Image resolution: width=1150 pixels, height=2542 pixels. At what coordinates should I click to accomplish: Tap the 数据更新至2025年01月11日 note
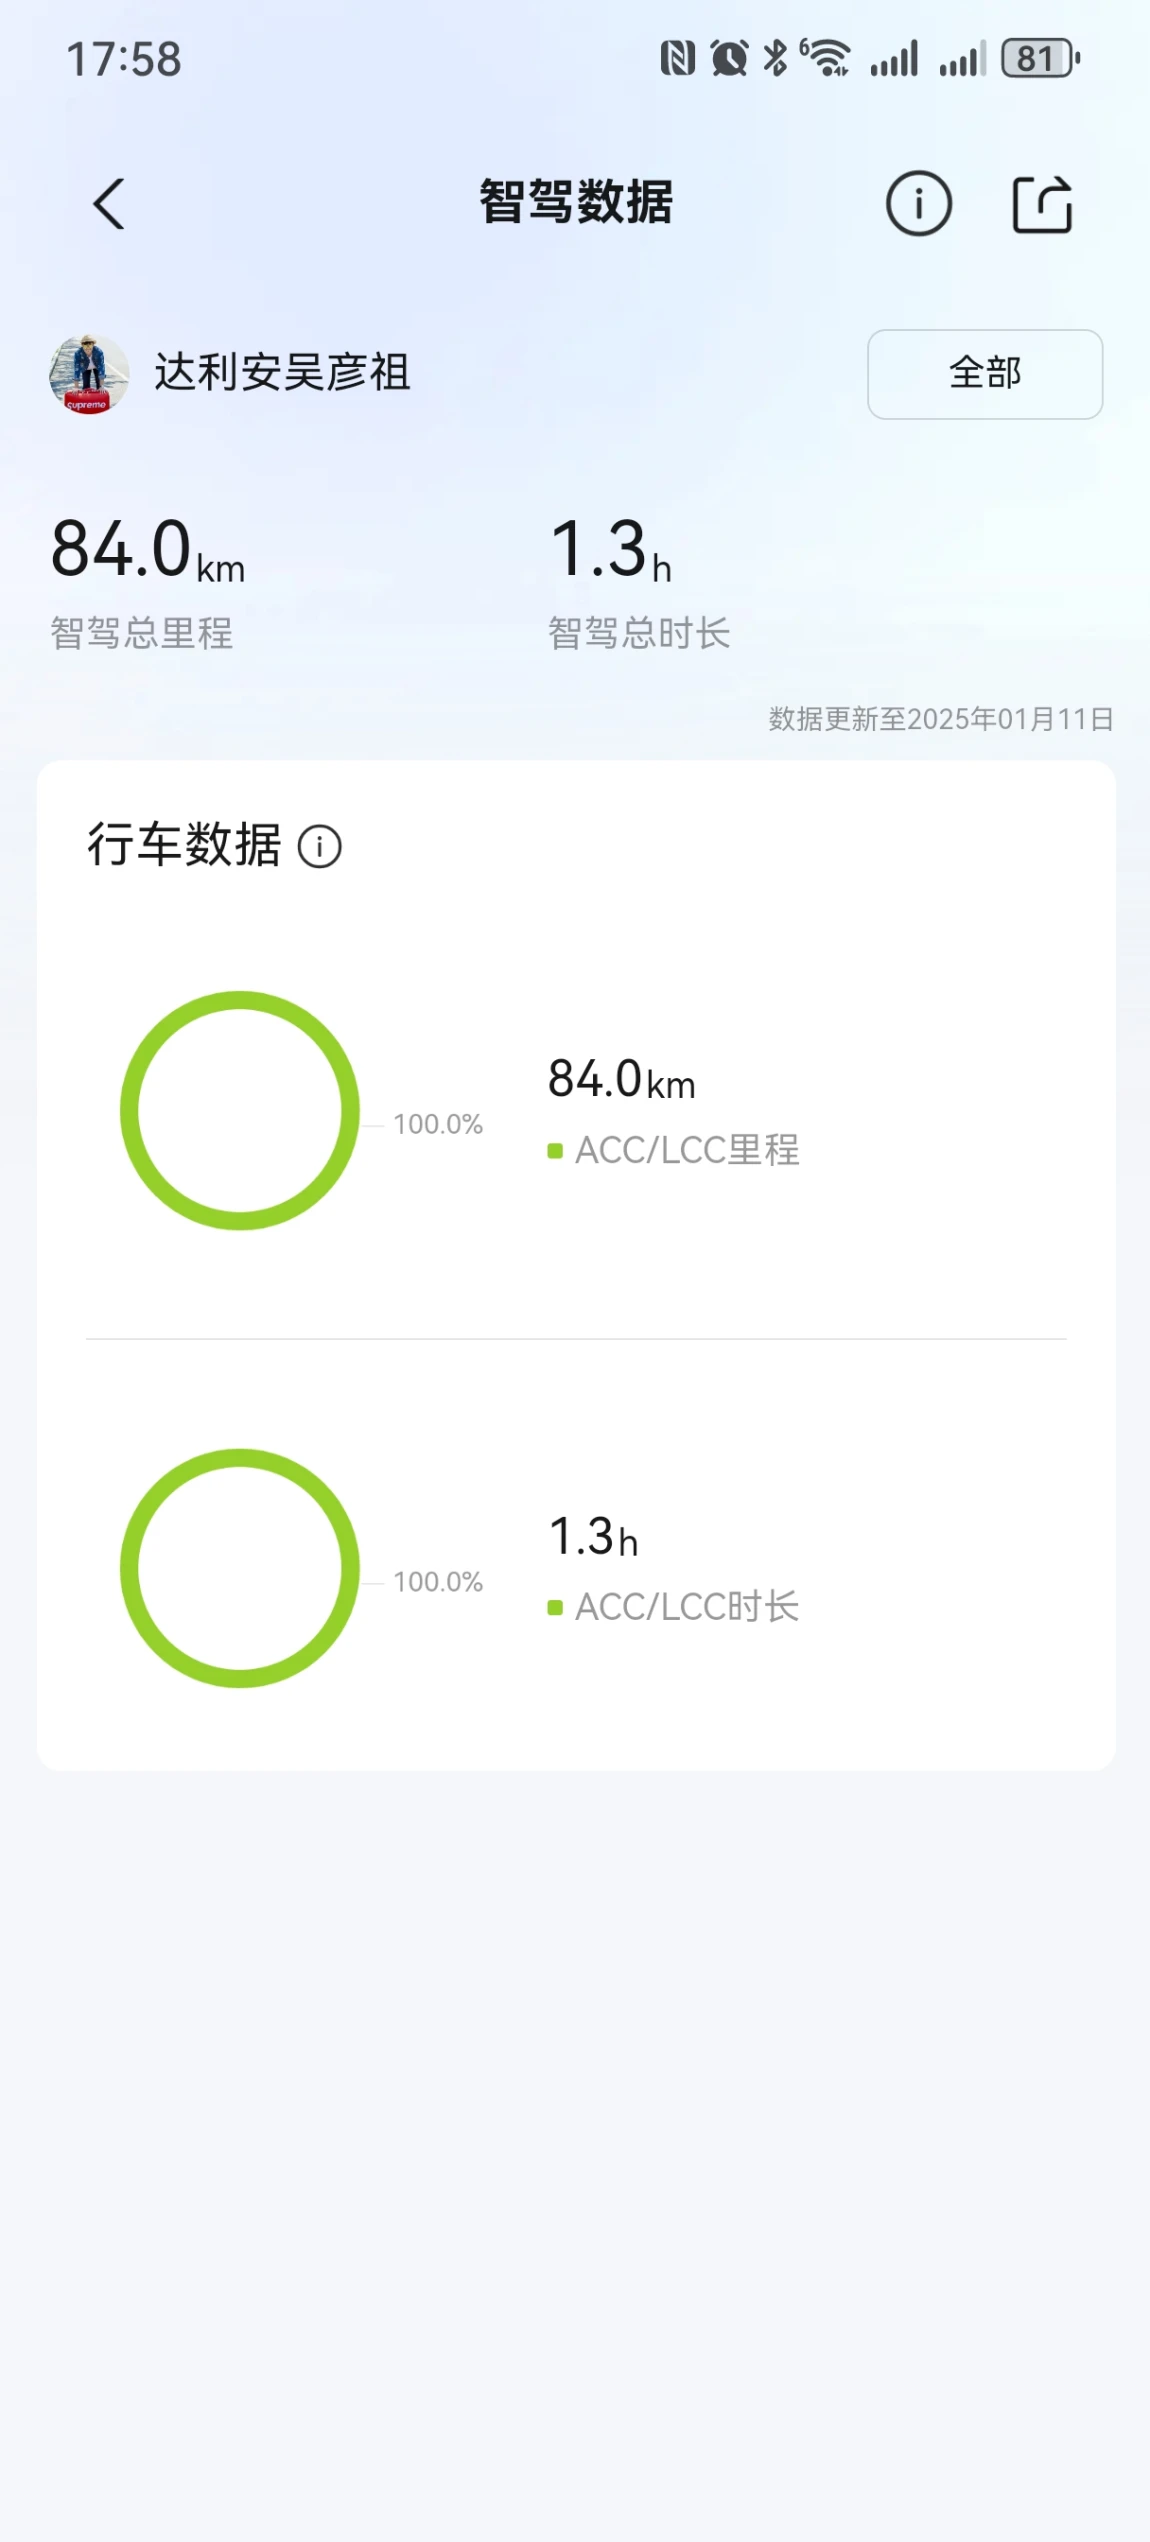[x=941, y=719]
